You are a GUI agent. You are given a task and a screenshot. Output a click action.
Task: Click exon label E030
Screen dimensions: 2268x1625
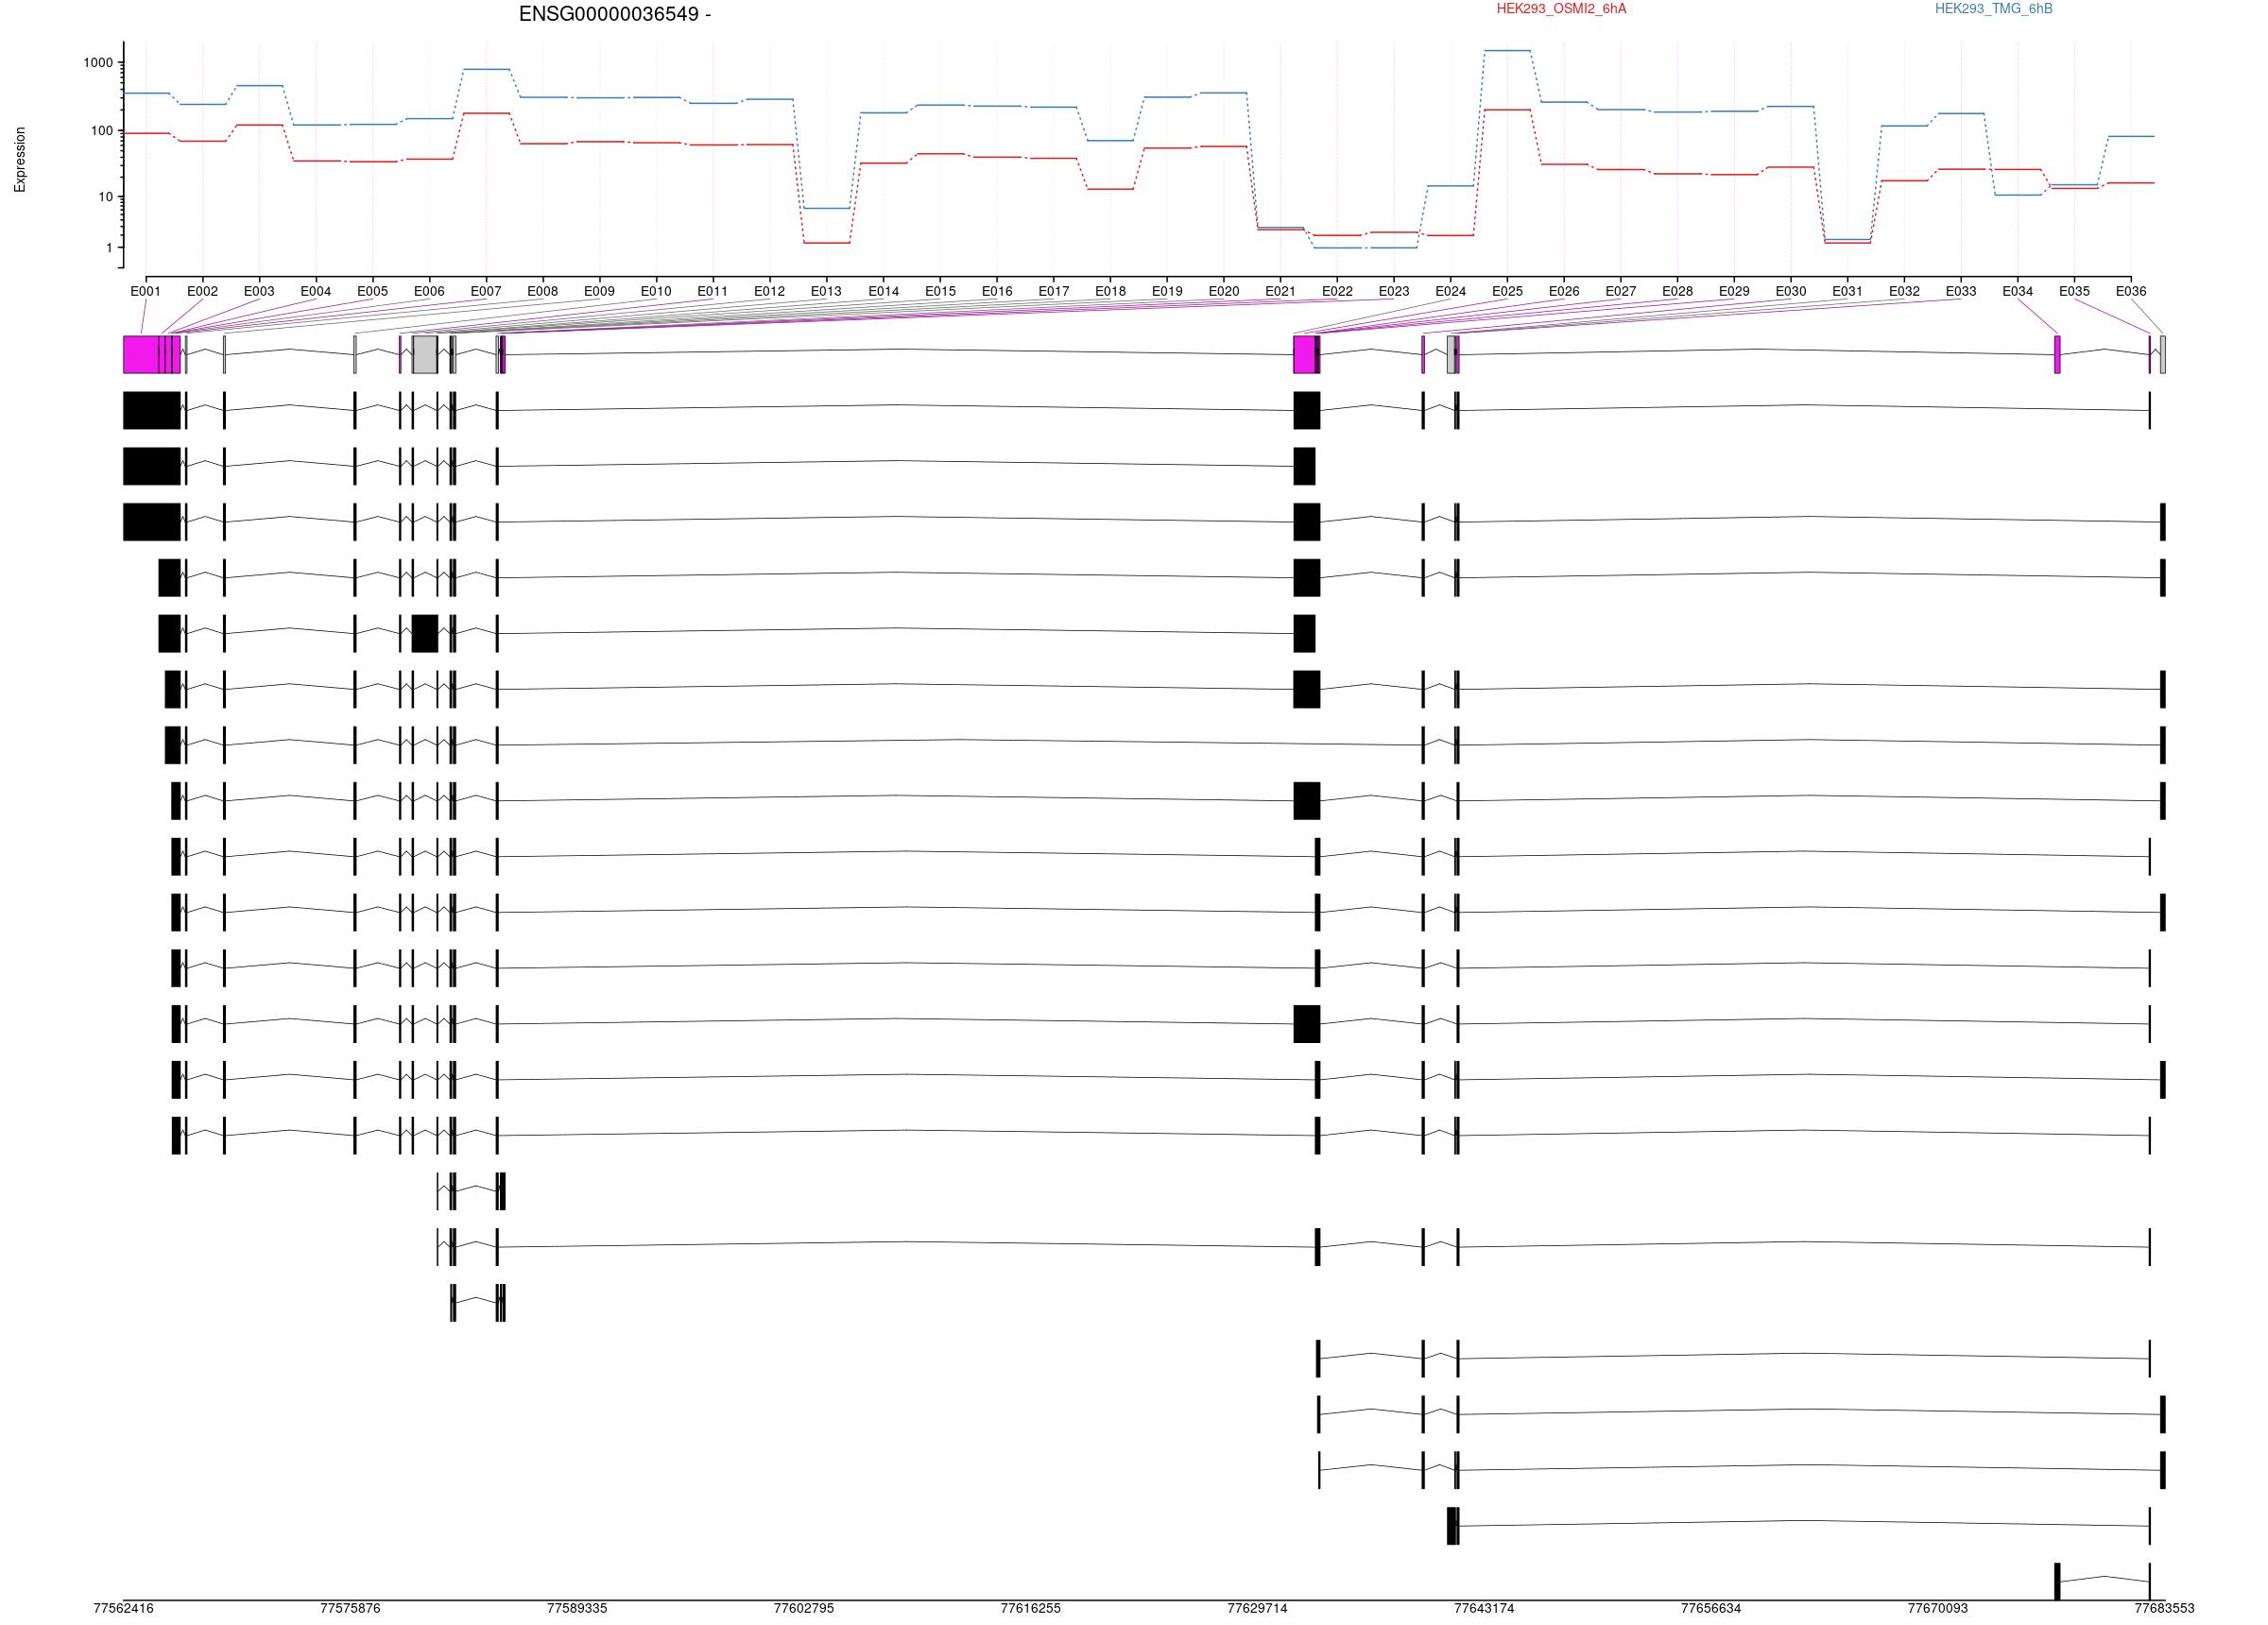(1791, 292)
